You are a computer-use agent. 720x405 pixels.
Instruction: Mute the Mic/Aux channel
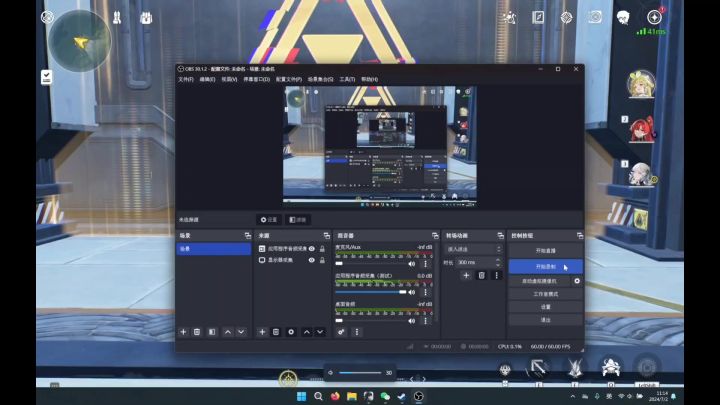tap(412, 264)
